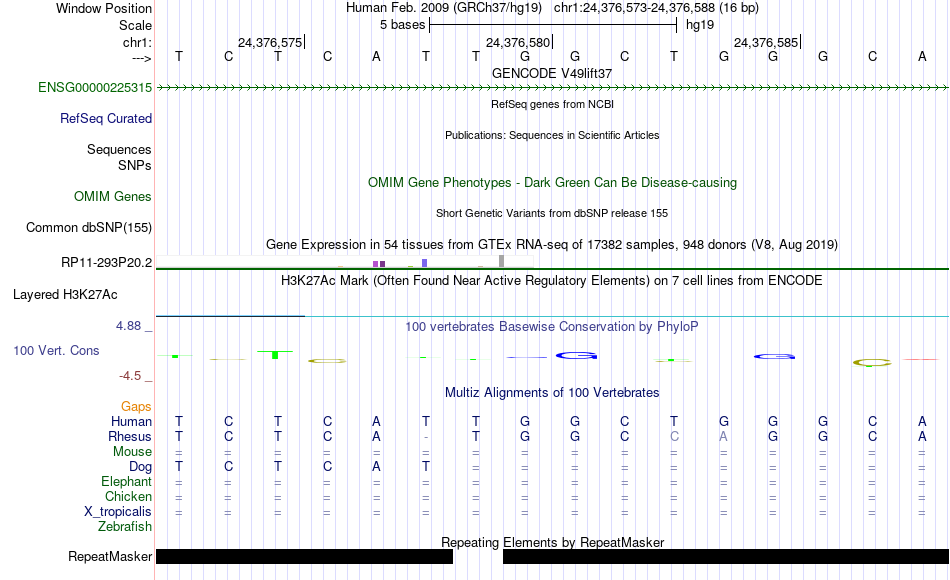
Task: Click the large blue G PhyloP logo
Action: 576,355
